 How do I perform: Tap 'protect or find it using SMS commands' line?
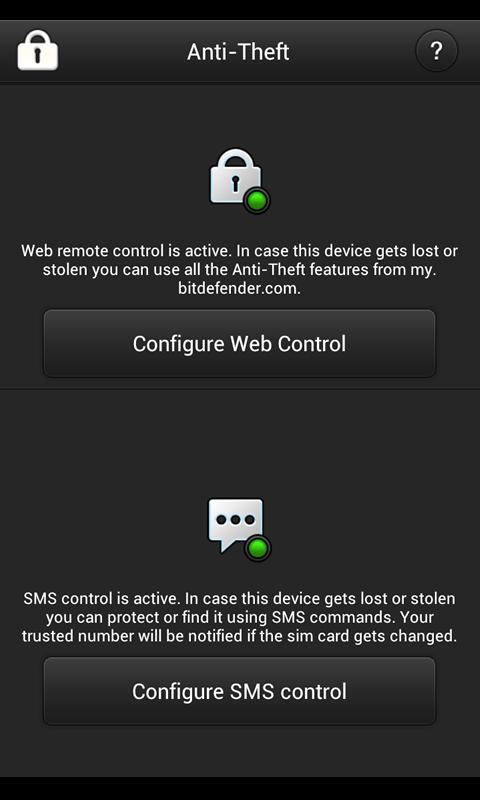(x=239, y=617)
